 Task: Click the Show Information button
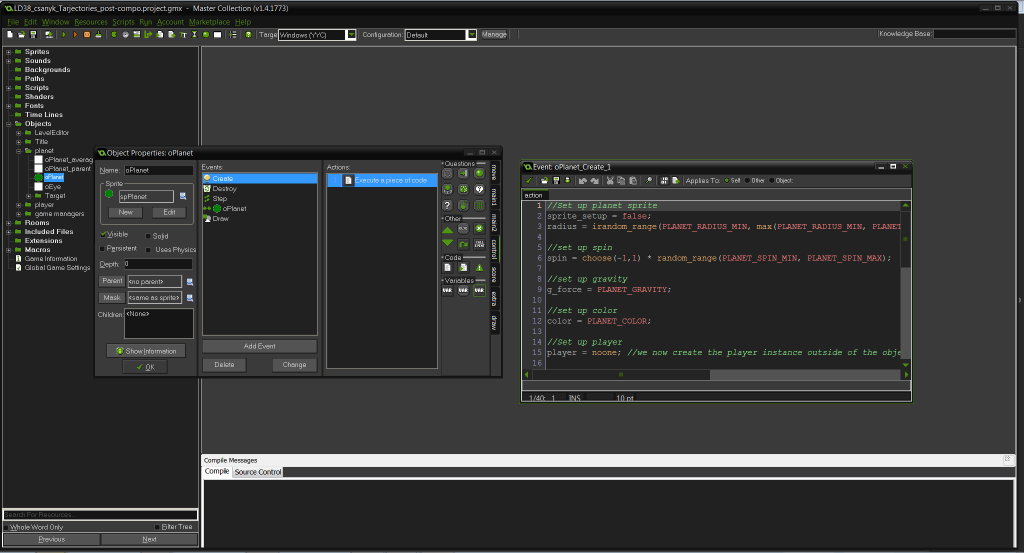146,351
